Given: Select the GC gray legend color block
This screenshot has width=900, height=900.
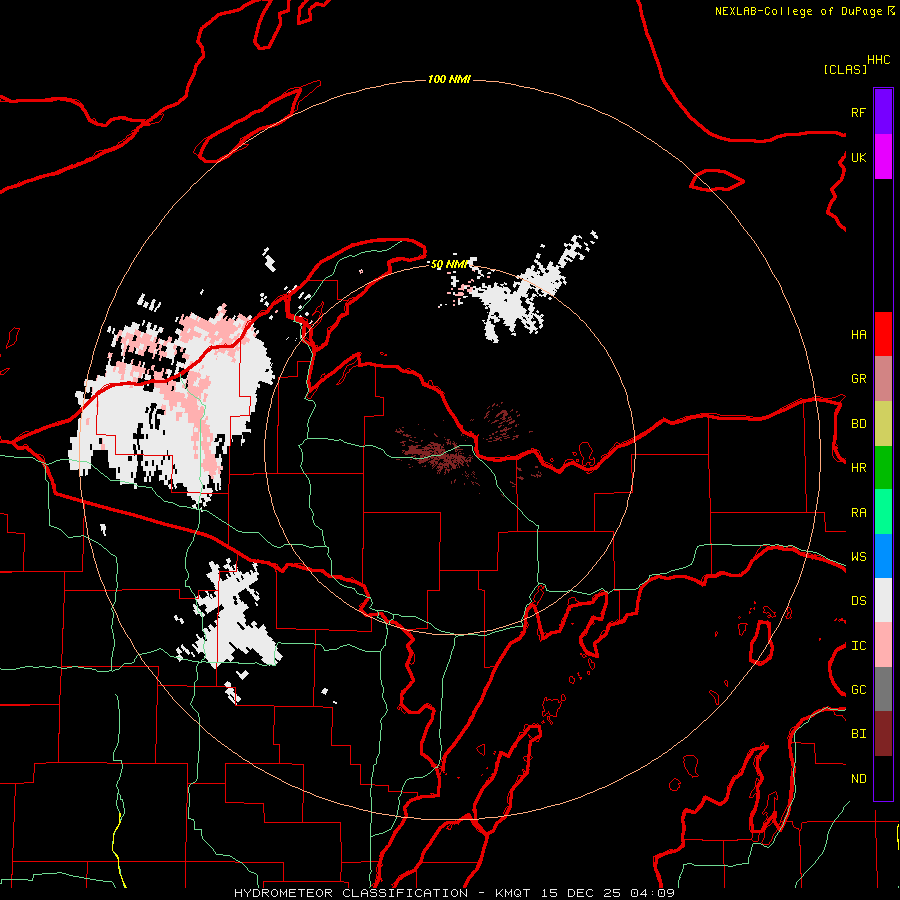Looking at the screenshot, I should point(883,689).
